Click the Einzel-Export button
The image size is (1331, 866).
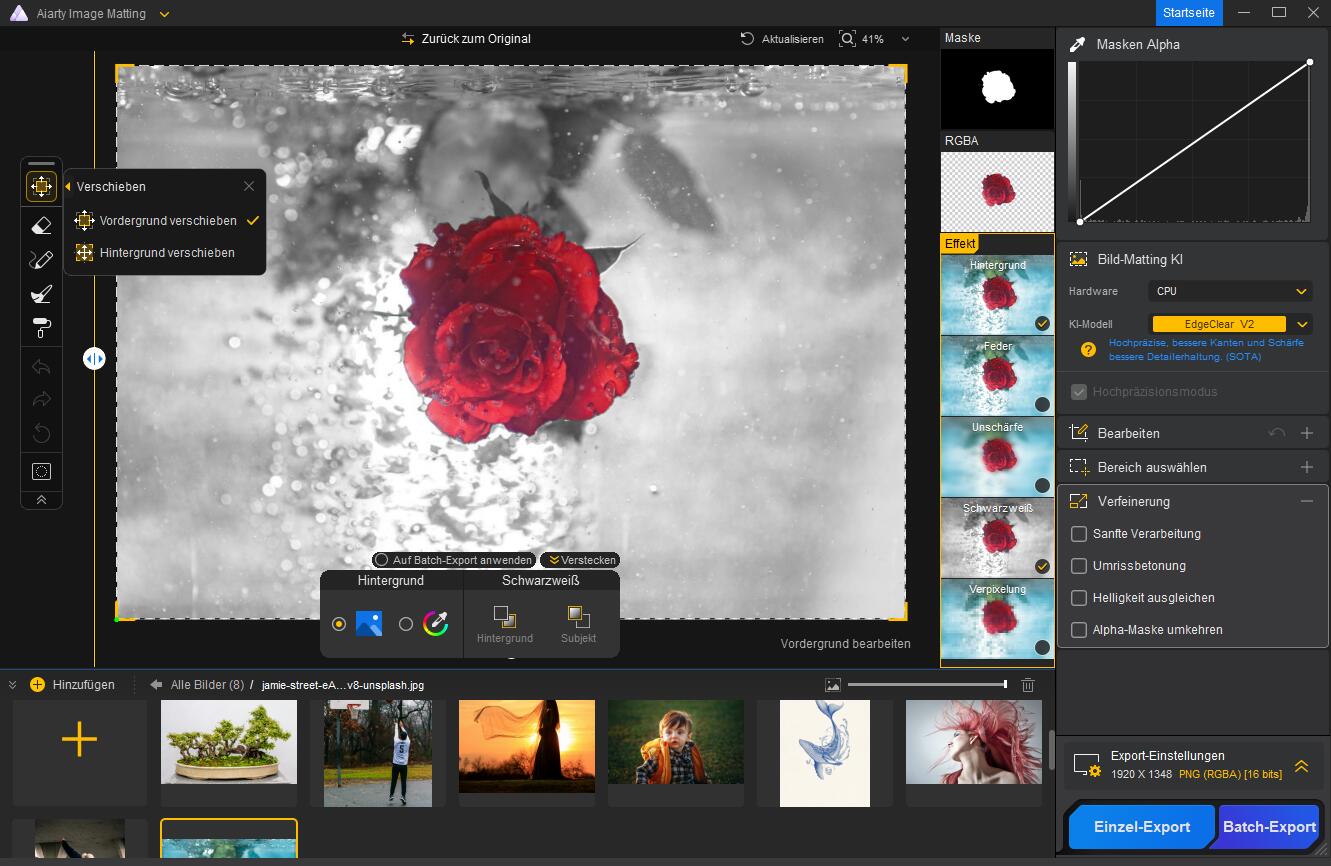[x=1141, y=827]
